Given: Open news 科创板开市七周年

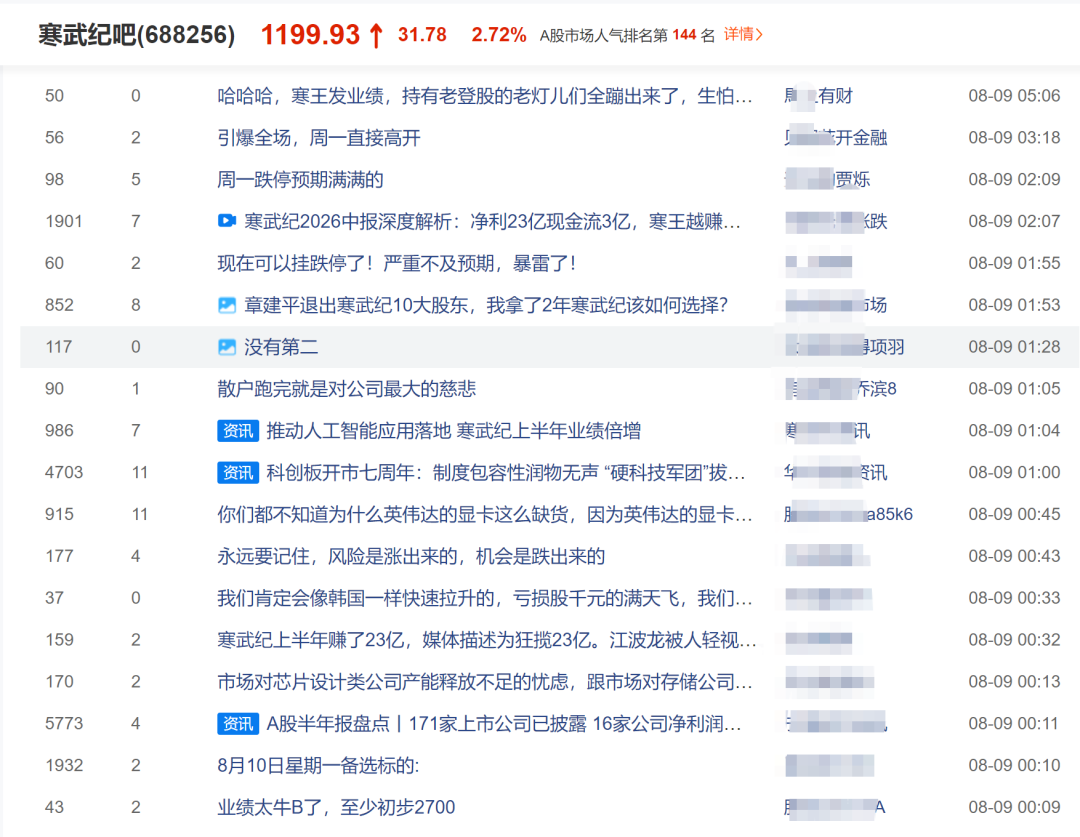Looking at the screenshot, I should click(506, 473).
